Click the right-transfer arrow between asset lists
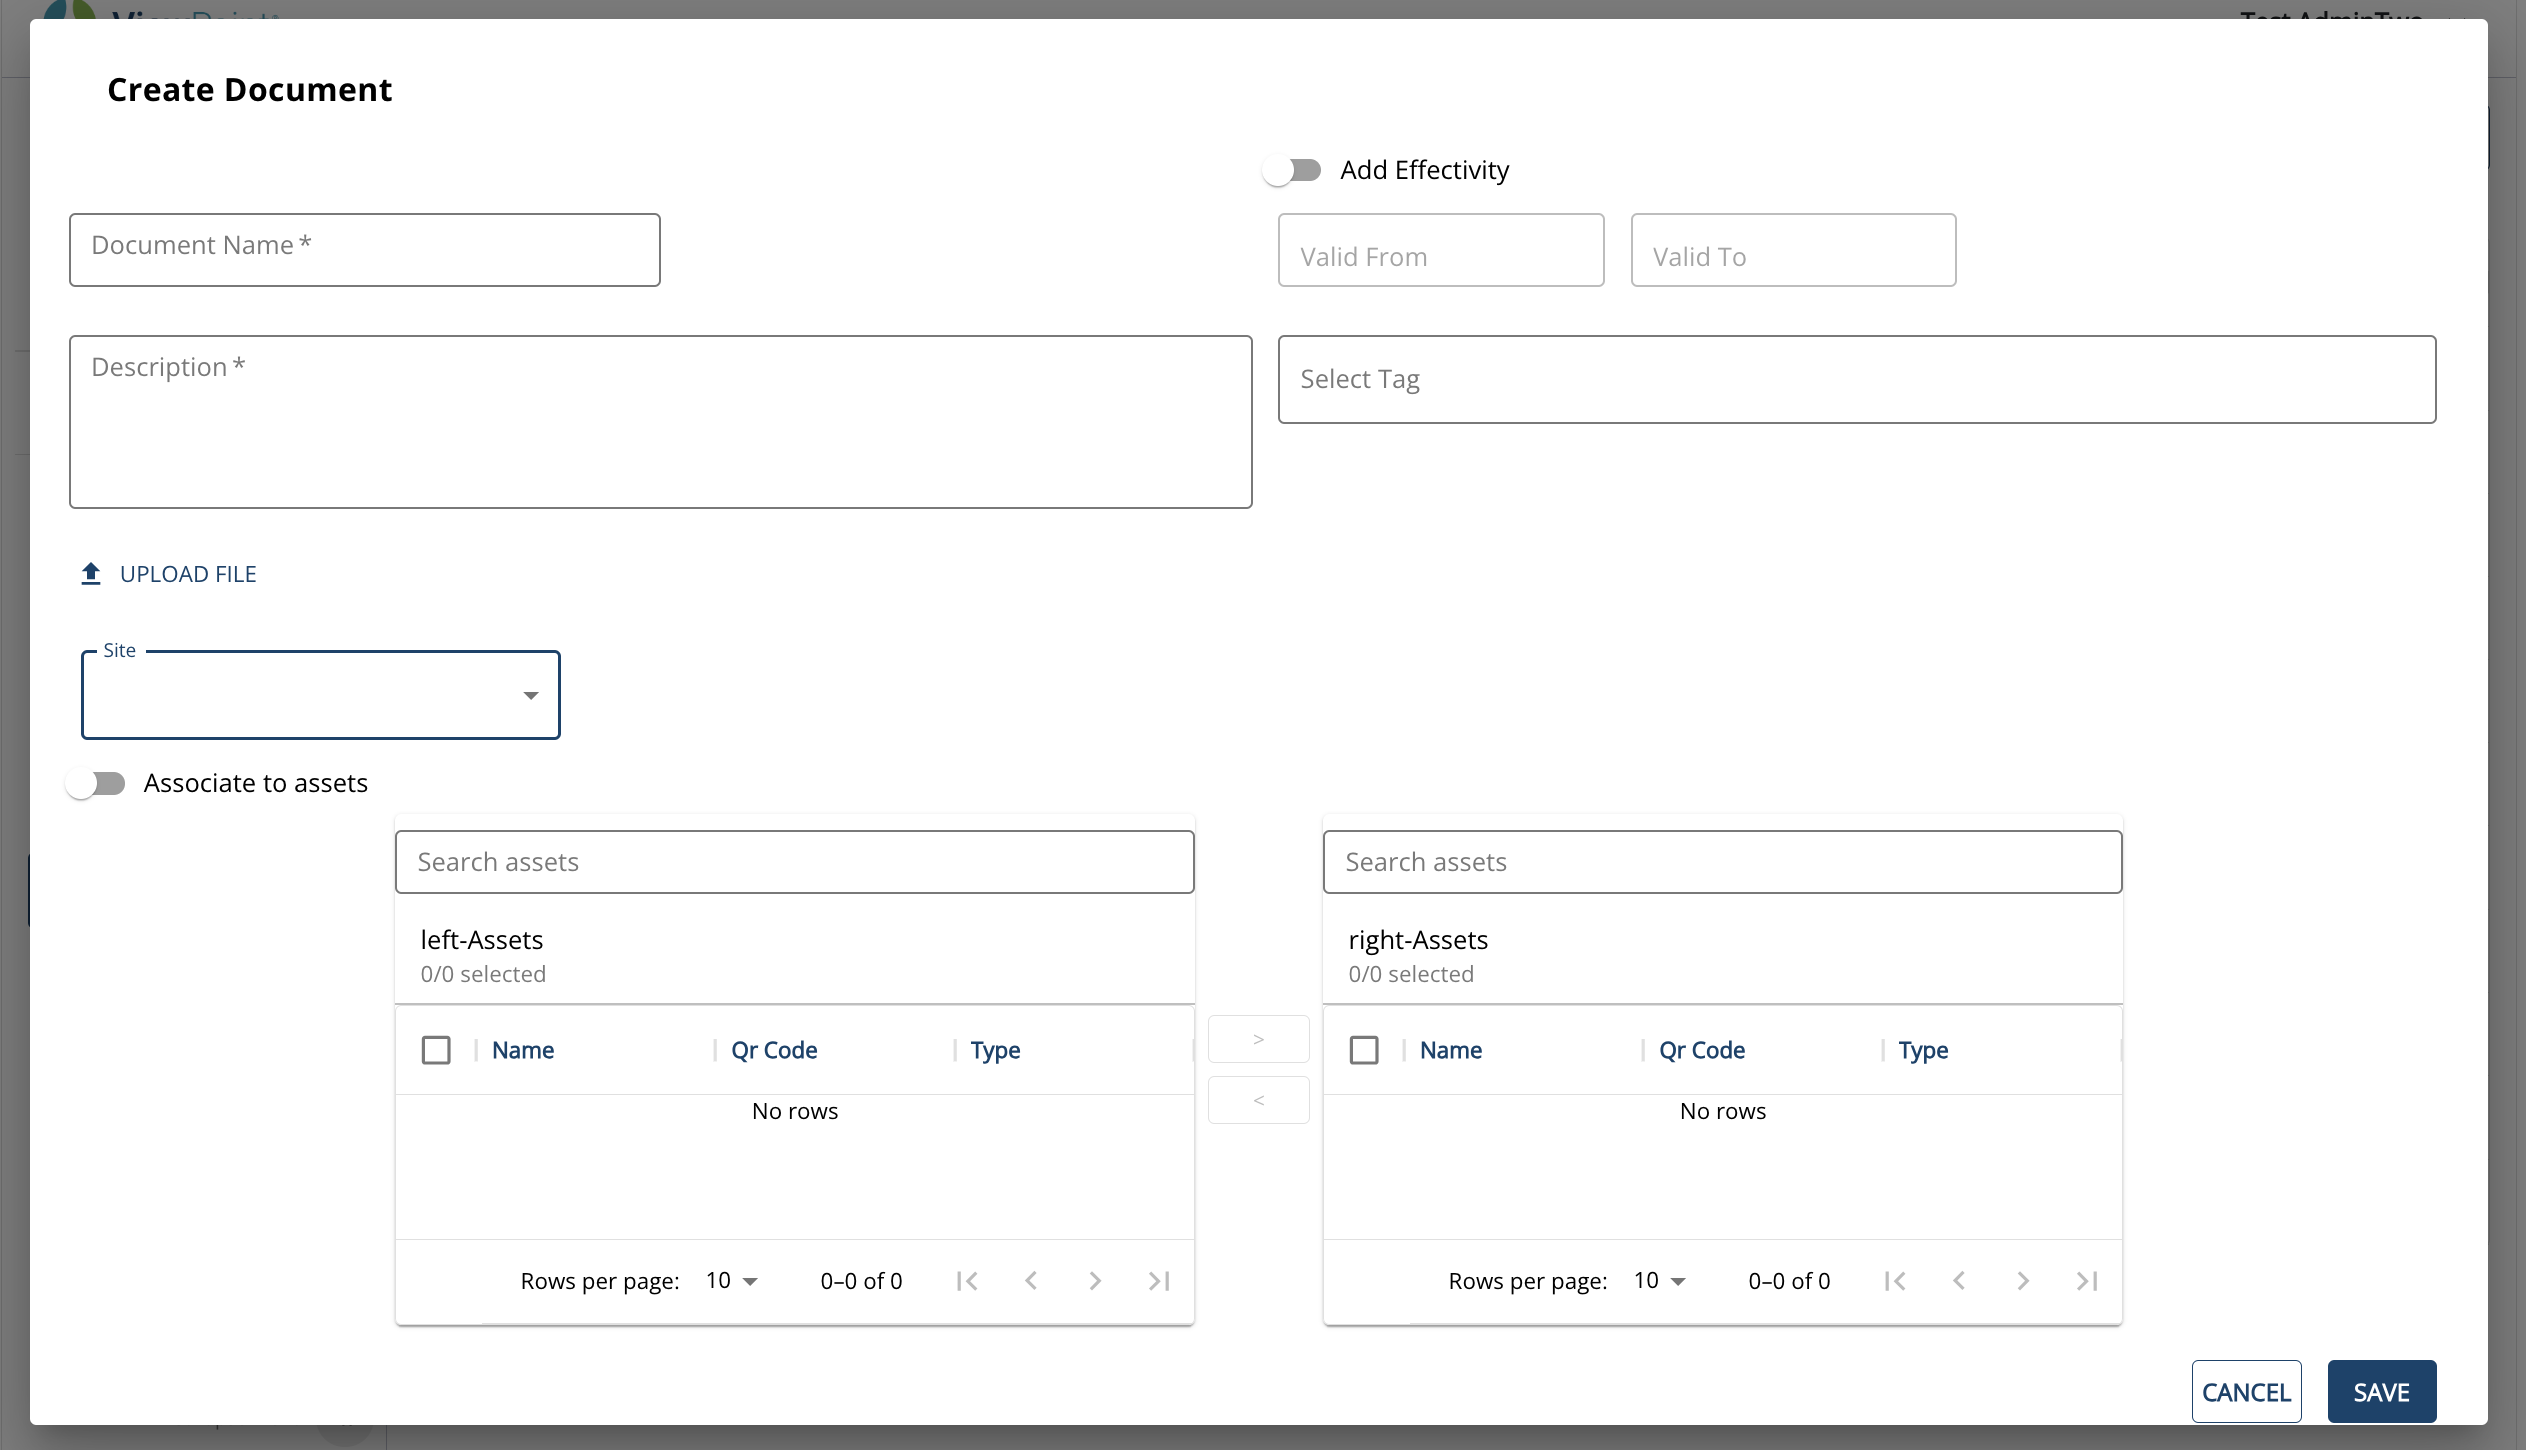 1258,1038
